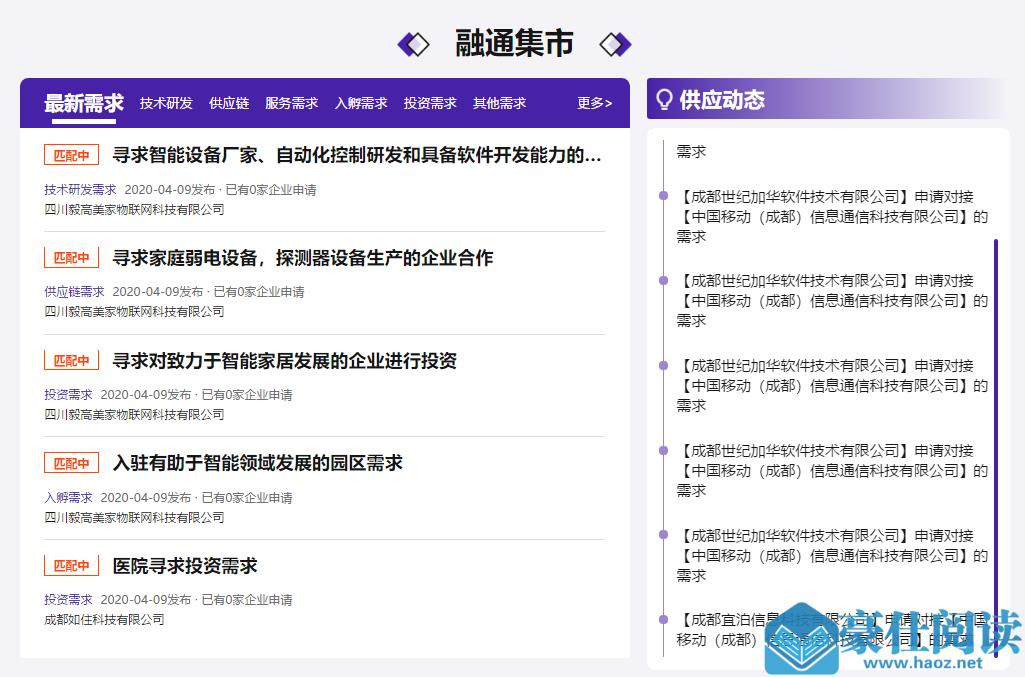Switch to 服务需求 tab
The height and width of the screenshot is (677, 1025).
click(x=292, y=103)
